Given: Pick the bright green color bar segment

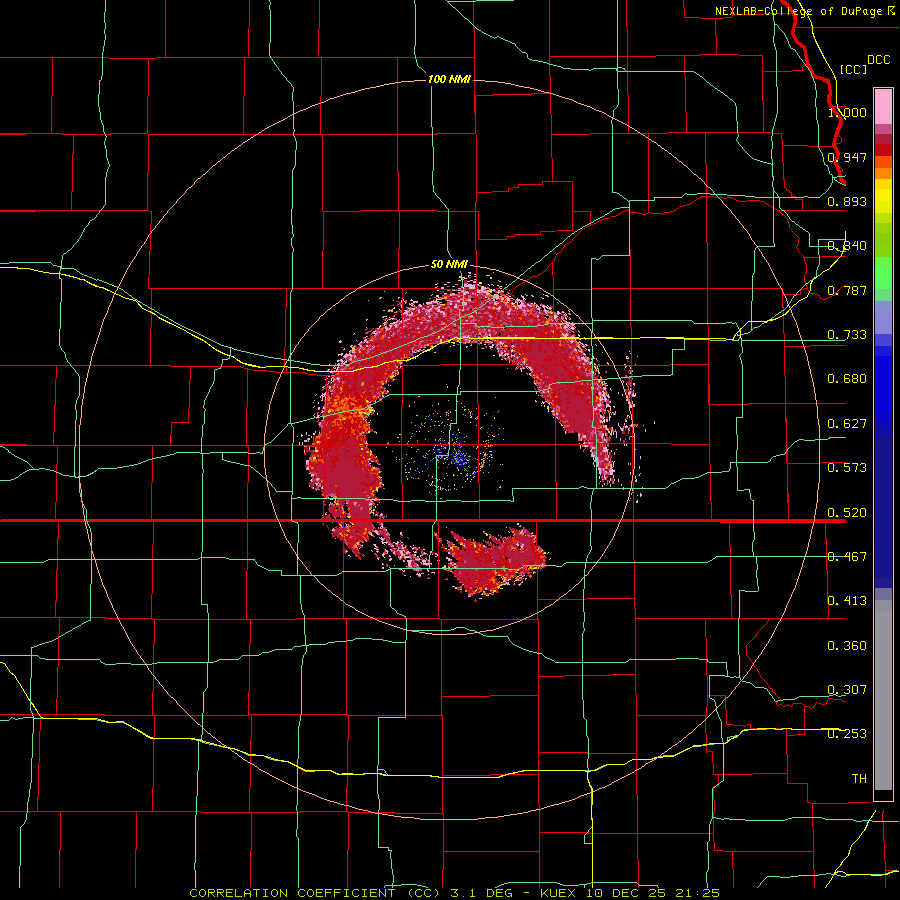Looking at the screenshot, I should (883, 274).
